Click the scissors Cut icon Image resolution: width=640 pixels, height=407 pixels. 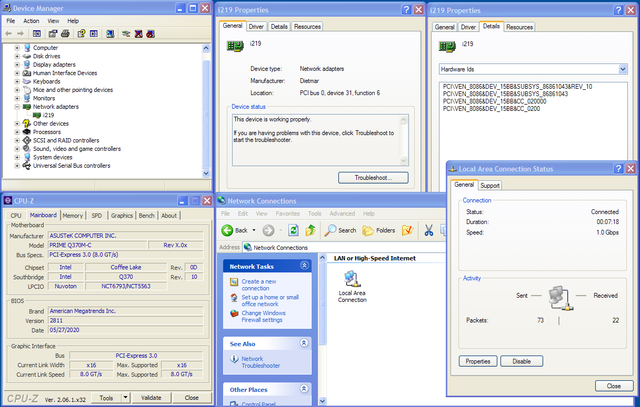coord(429,231)
